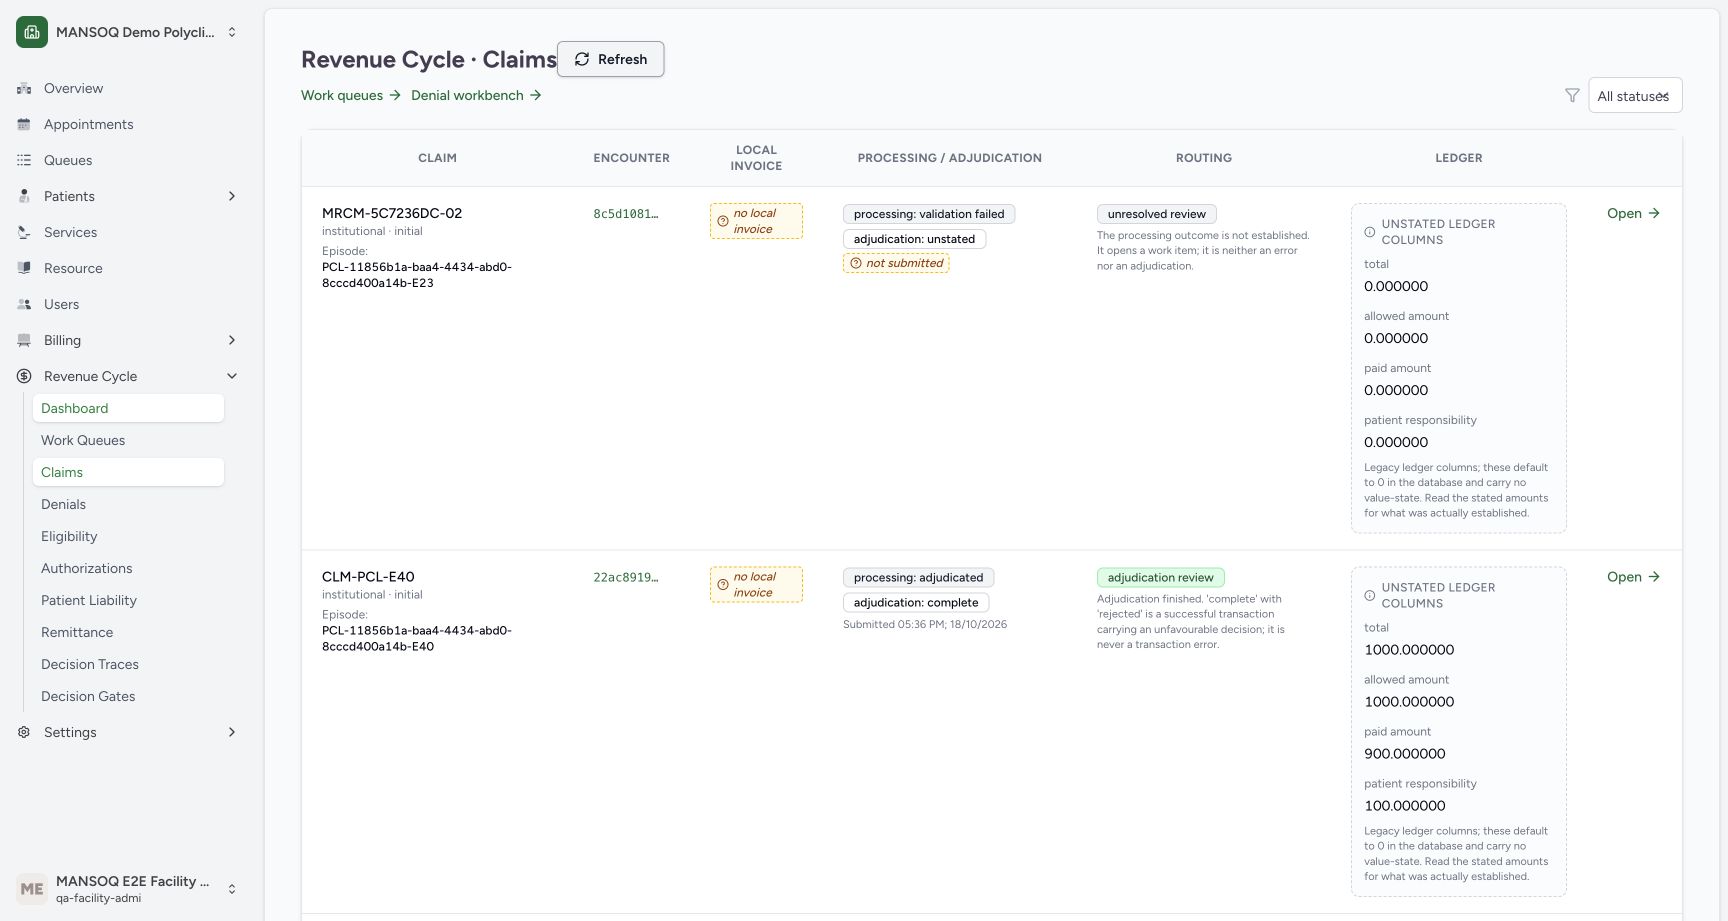Click the Appointments calendar icon
Viewport: 1728px width, 921px height.
[x=24, y=124]
